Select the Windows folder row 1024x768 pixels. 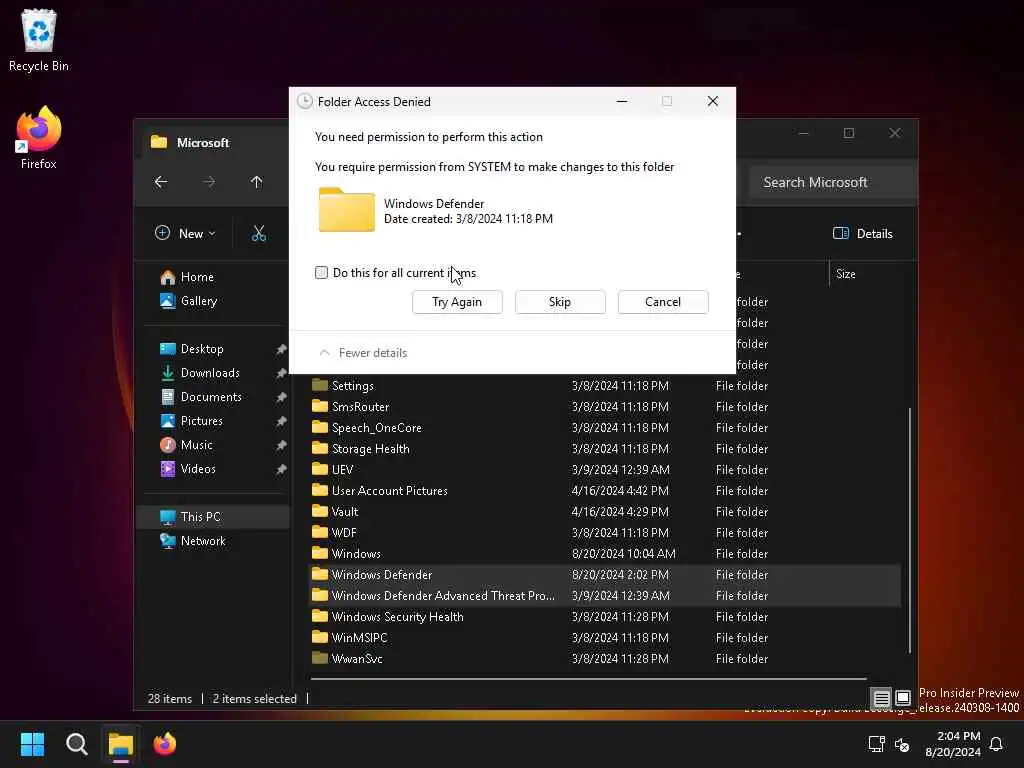coord(604,554)
